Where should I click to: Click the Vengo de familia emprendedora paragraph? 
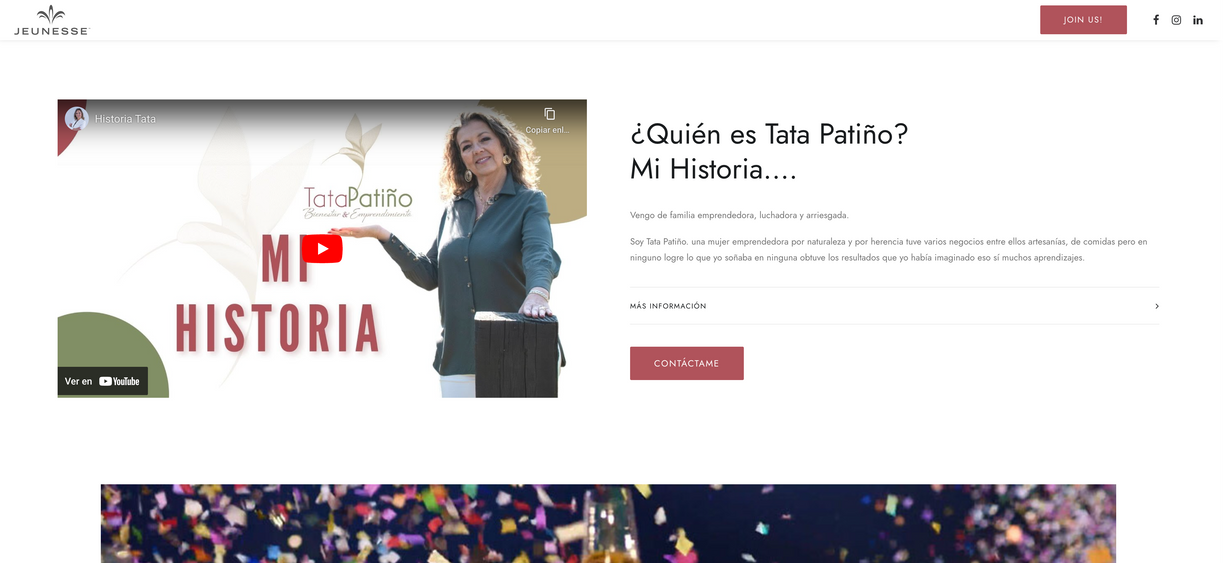[x=739, y=215]
